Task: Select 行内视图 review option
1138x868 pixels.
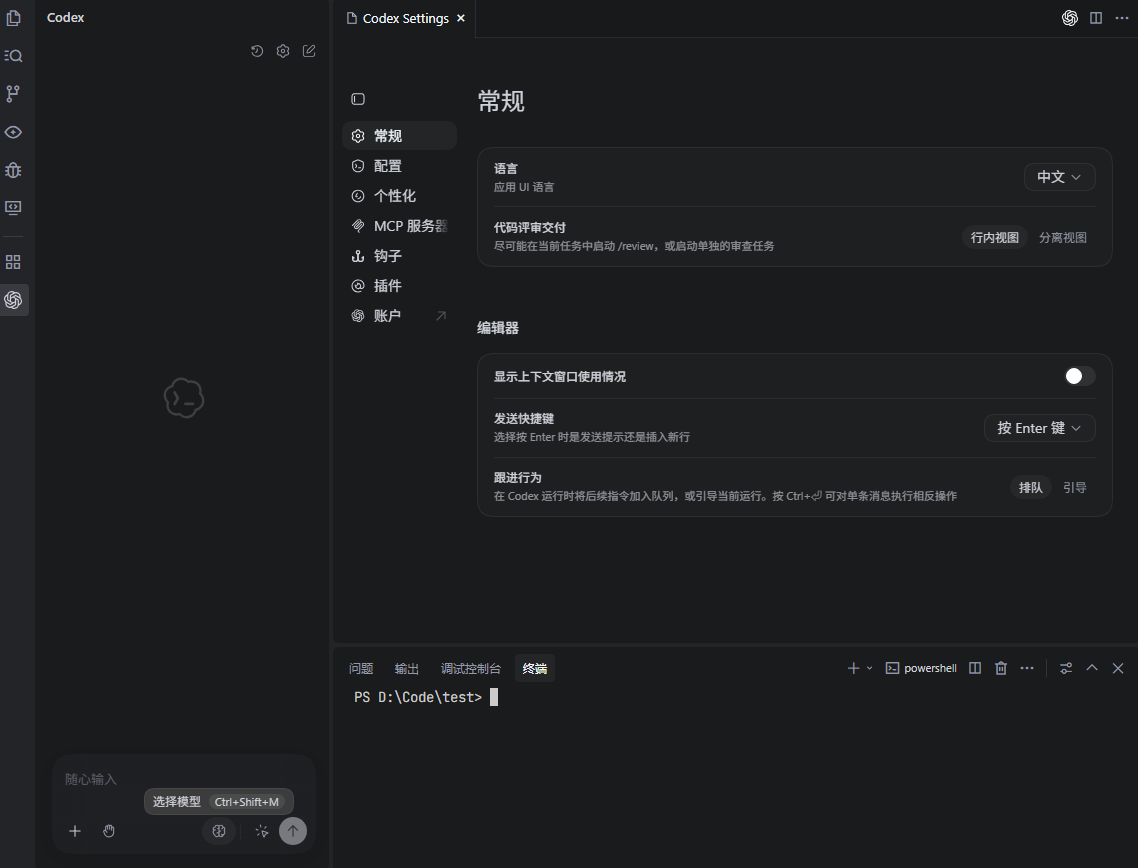Action: tap(995, 237)
